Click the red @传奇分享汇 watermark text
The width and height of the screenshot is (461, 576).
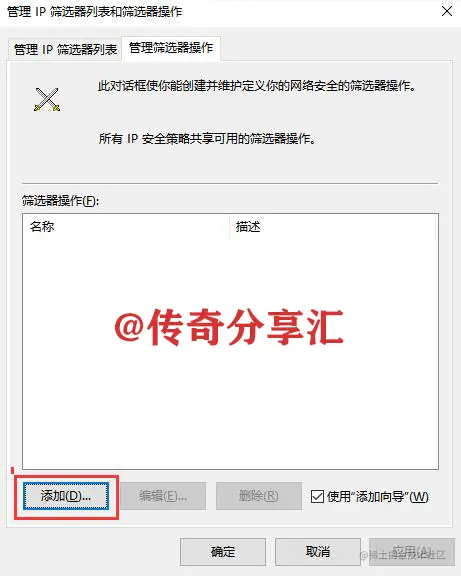[x=229, y=327]
